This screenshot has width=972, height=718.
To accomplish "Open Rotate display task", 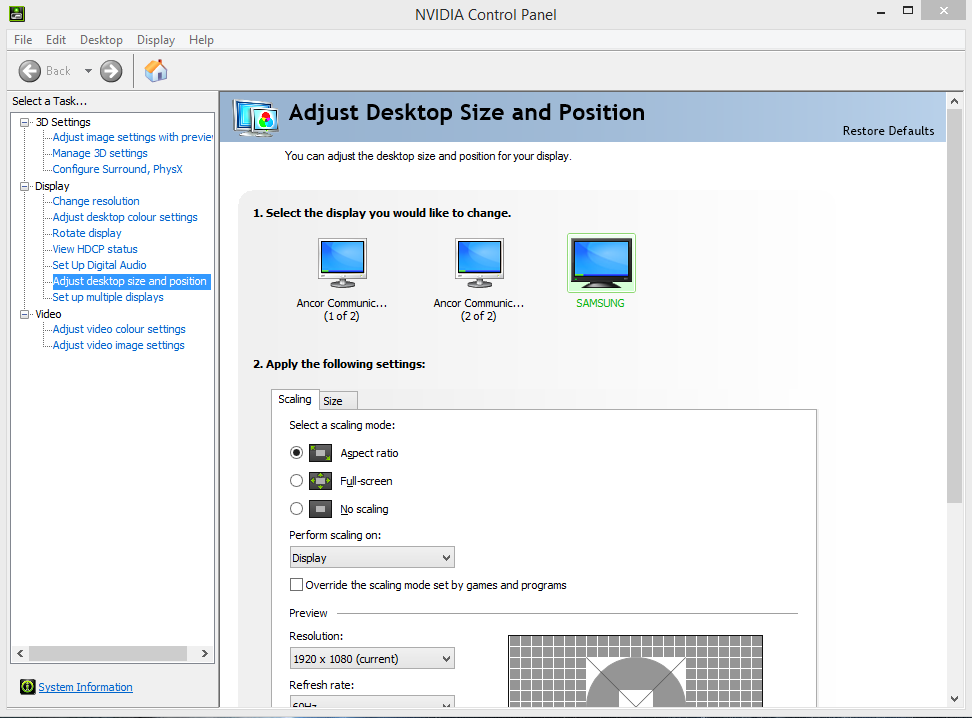I will 87,233.
